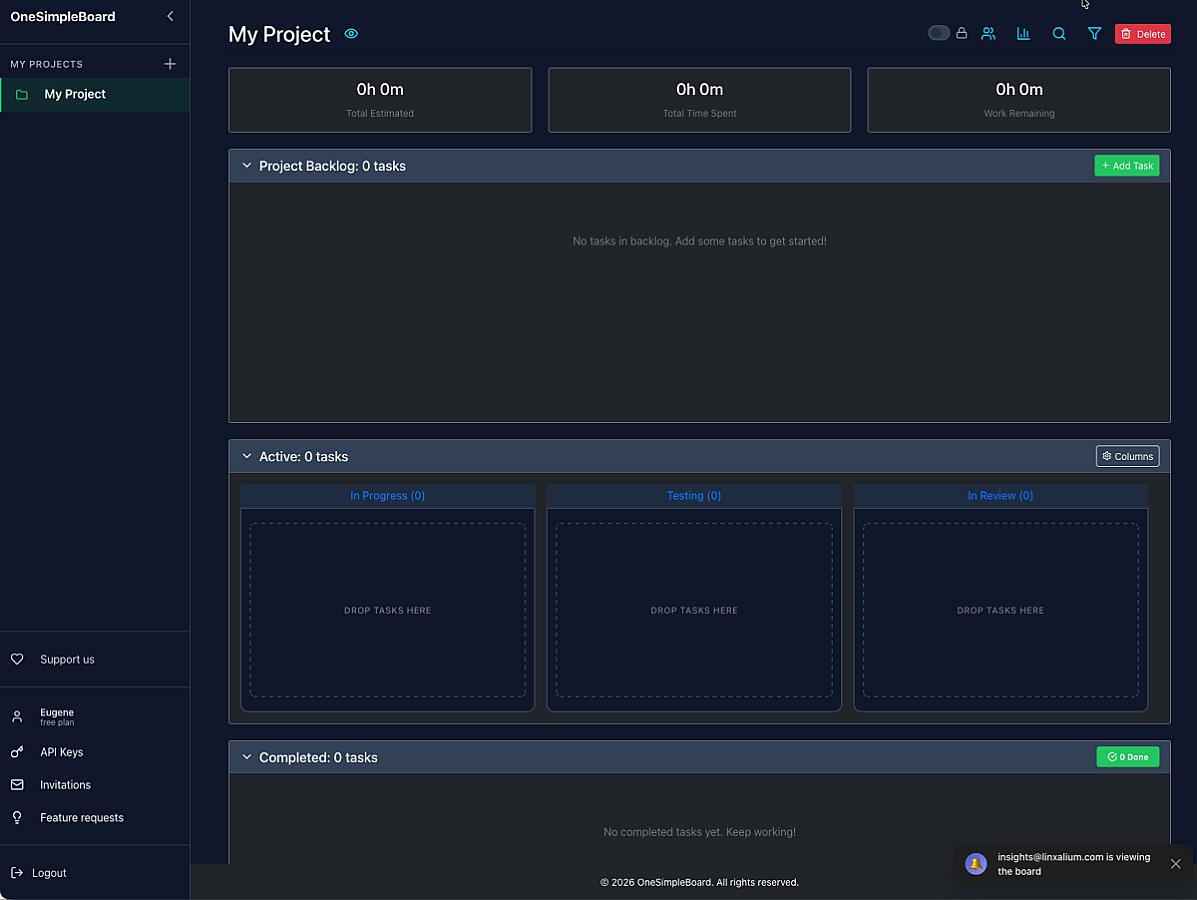Click the In Review drop zone
The image size is (1197, 900).
pos(1001,610)
